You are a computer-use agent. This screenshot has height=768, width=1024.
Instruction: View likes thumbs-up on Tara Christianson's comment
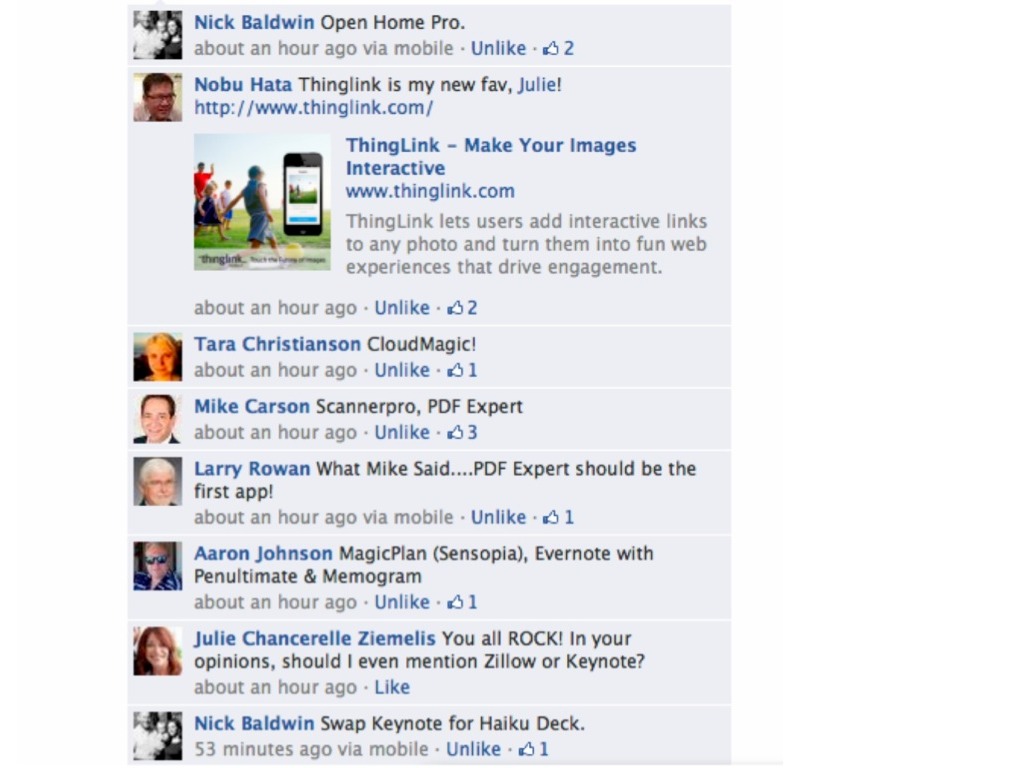point(462,370)
